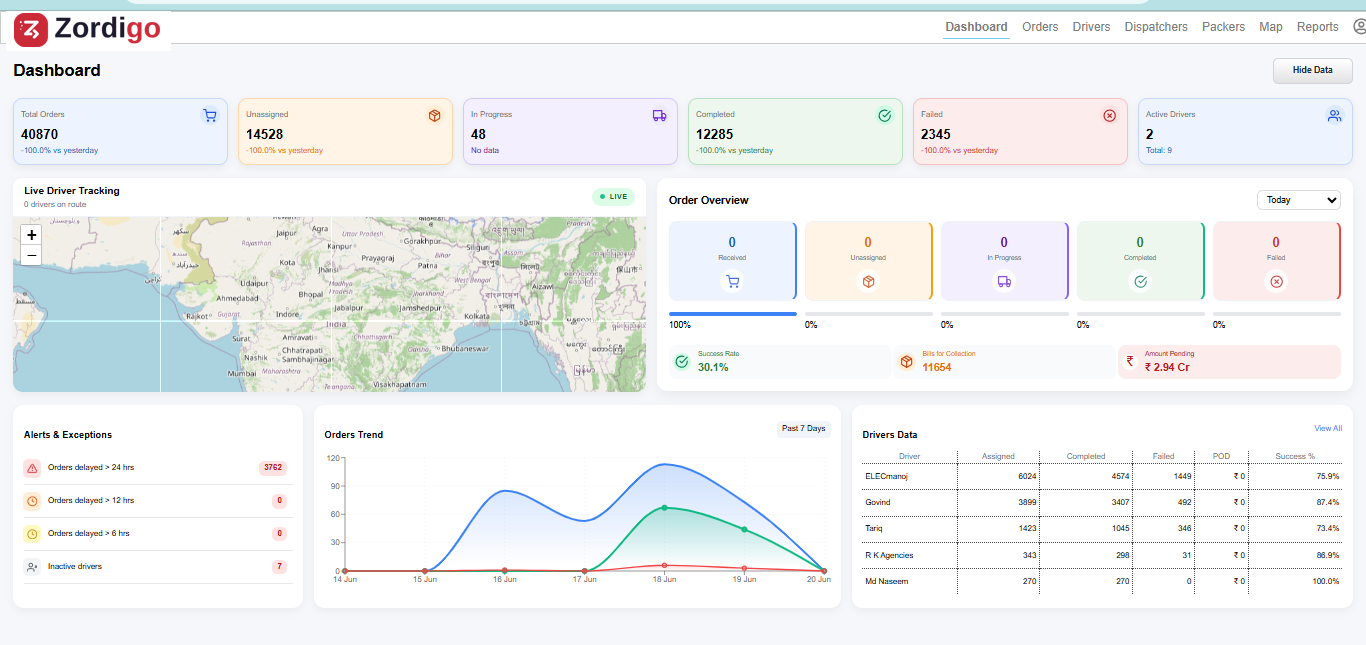Click the live driver tracking map
The height and width of the screenshot is (645, 1366).
(x=329, y=304)
